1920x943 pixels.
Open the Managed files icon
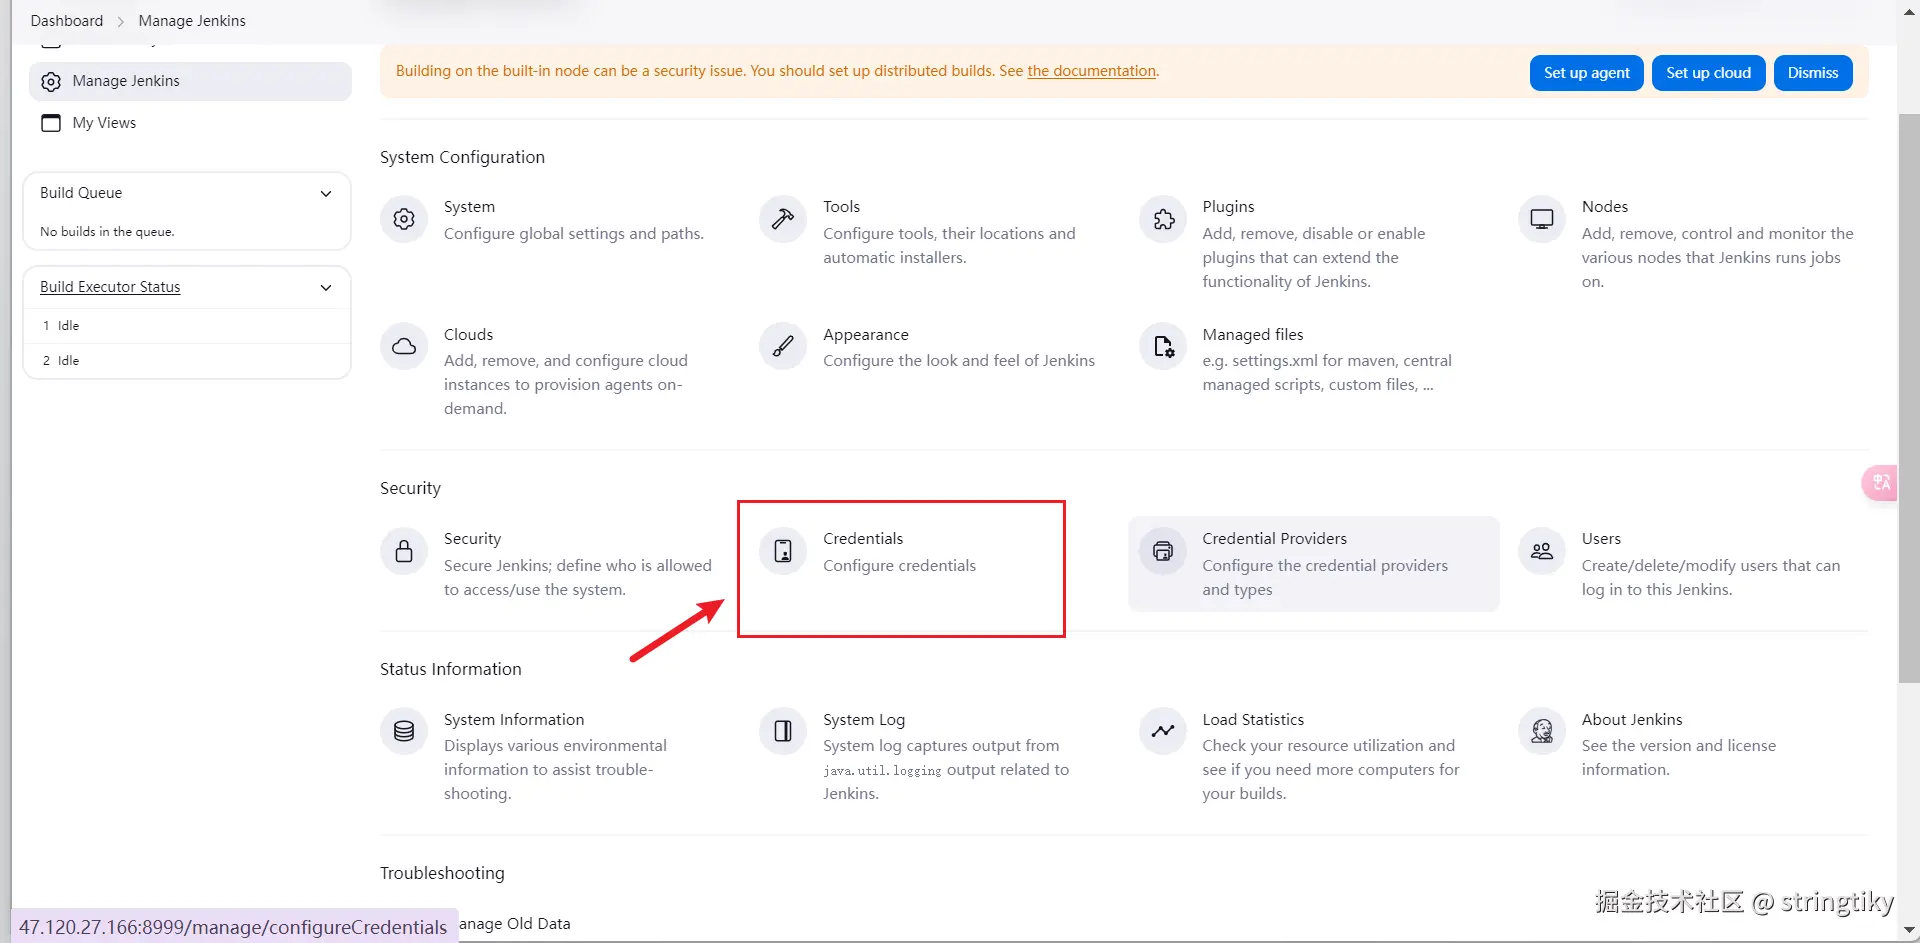[x=1163, y=347]
